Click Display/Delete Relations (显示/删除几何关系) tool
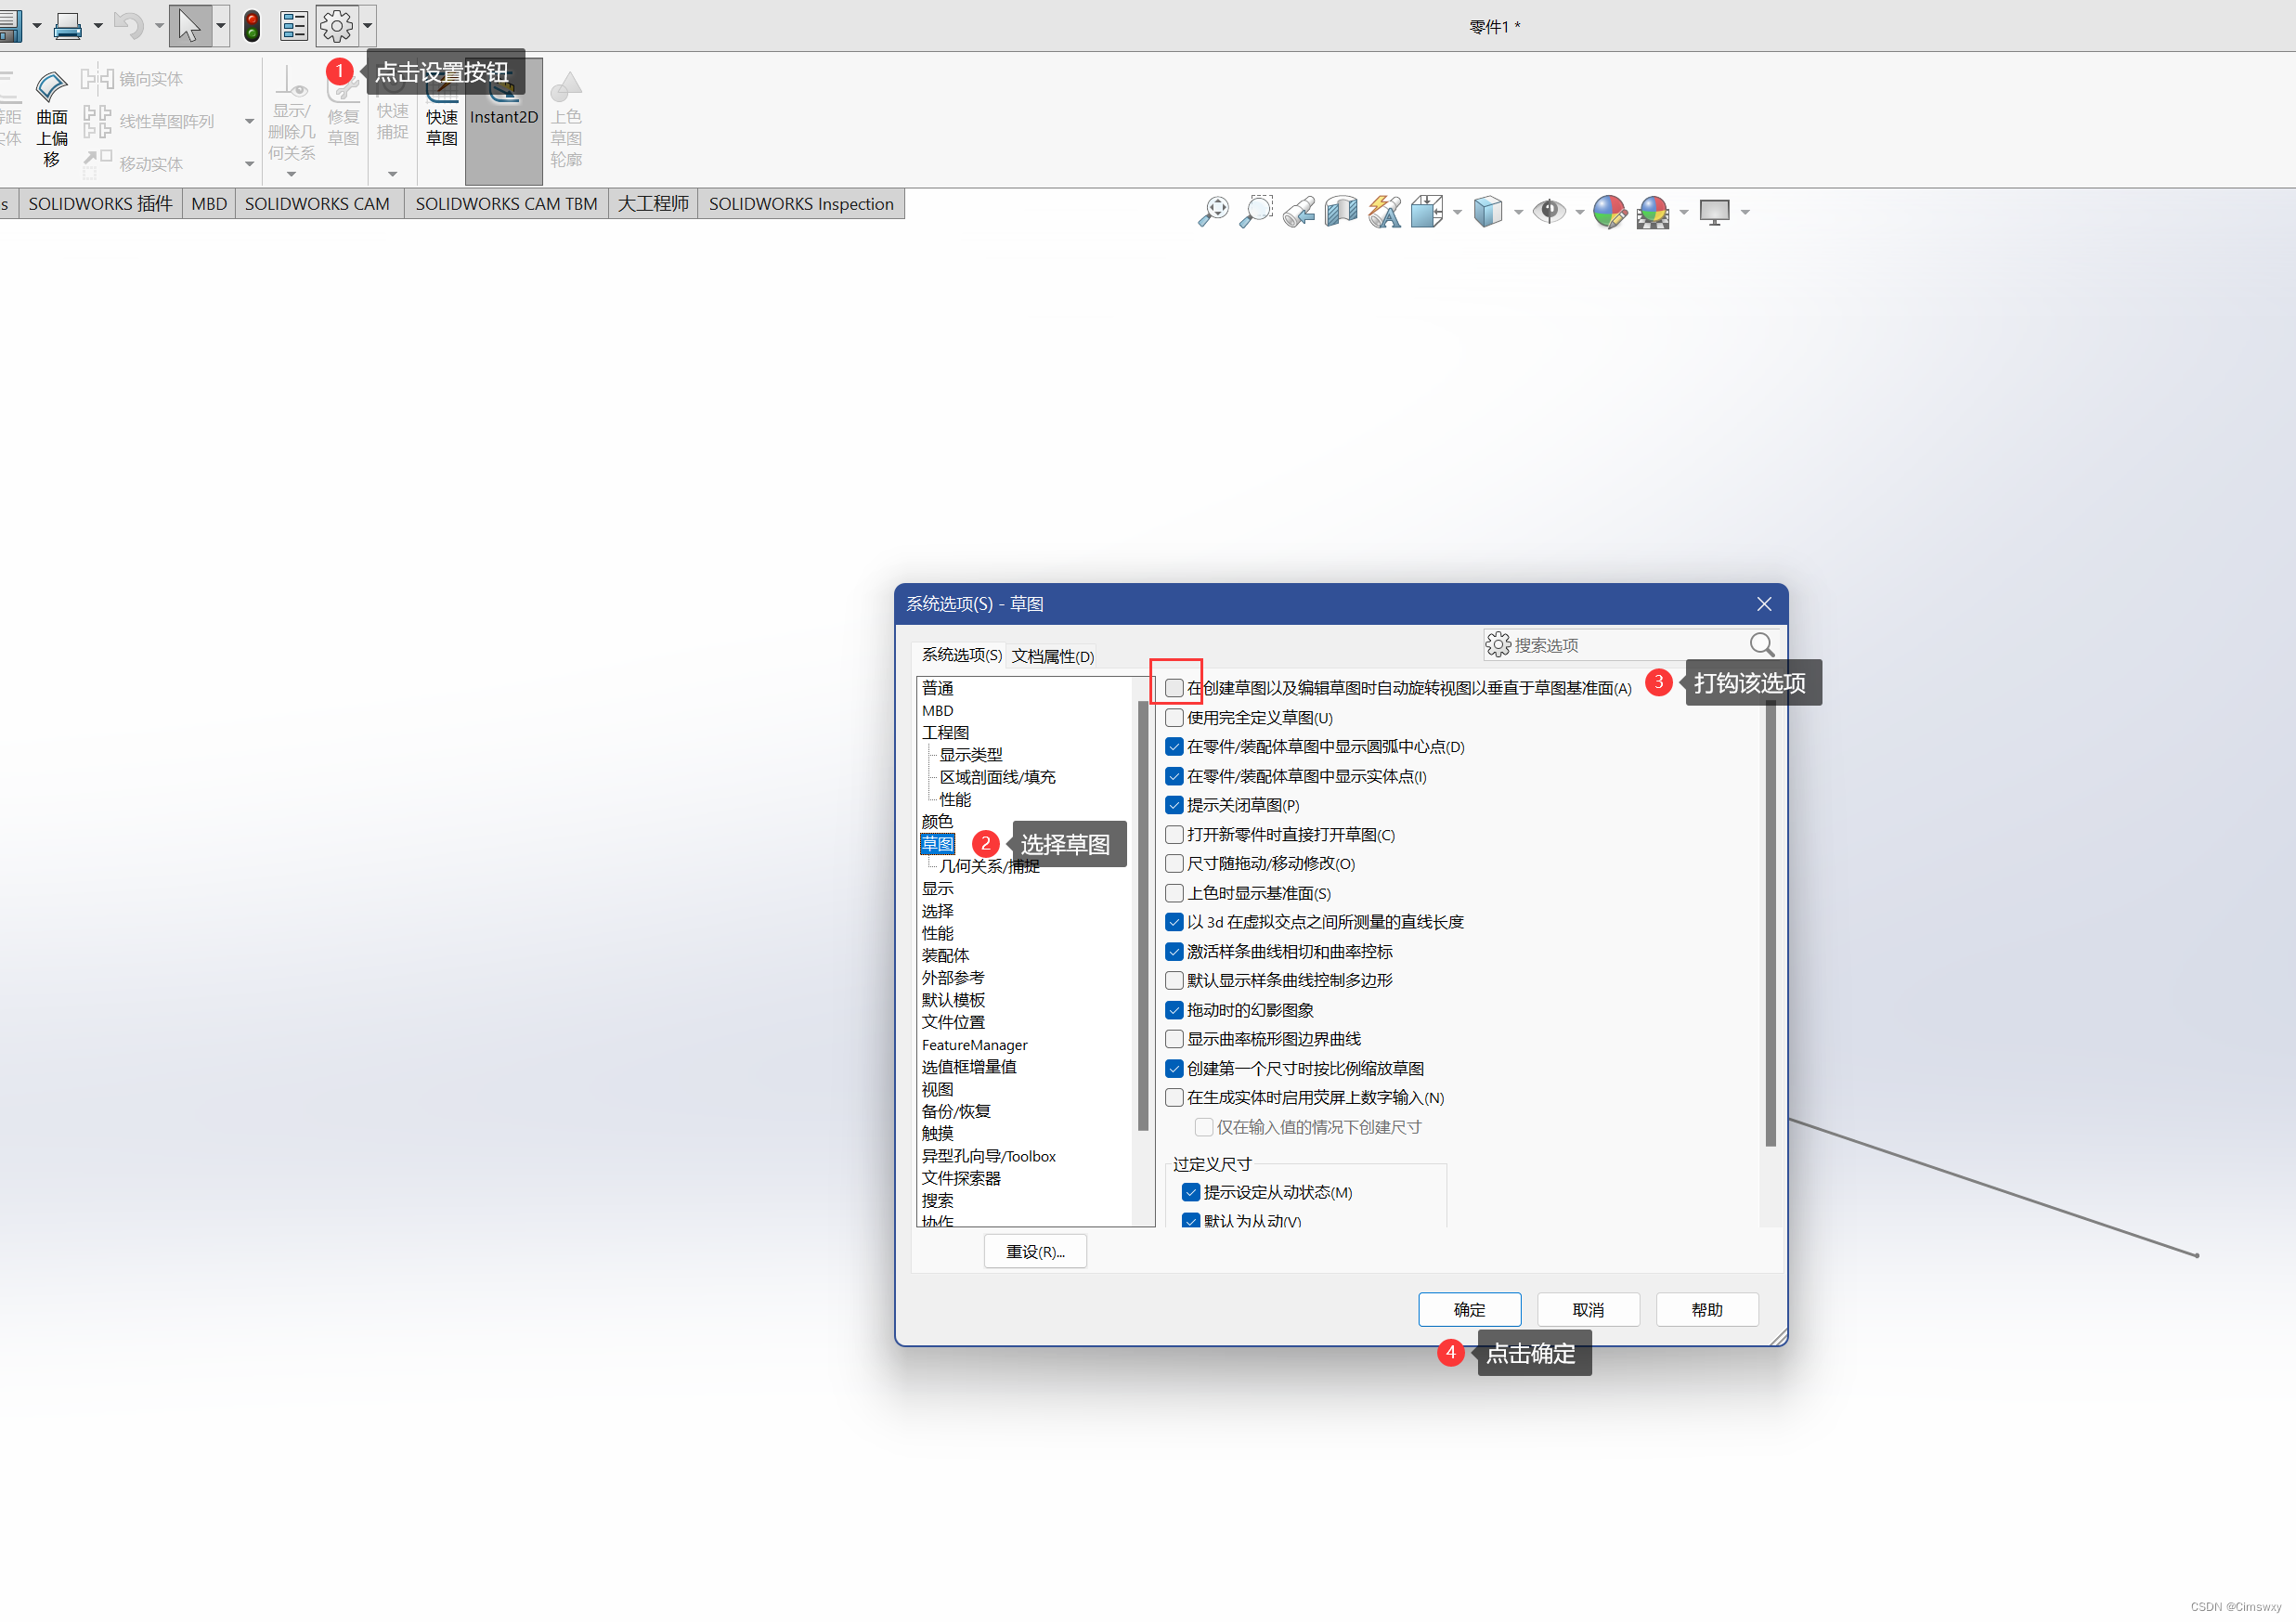This screenshot has width=2296, height=1622. pos(291,115)
